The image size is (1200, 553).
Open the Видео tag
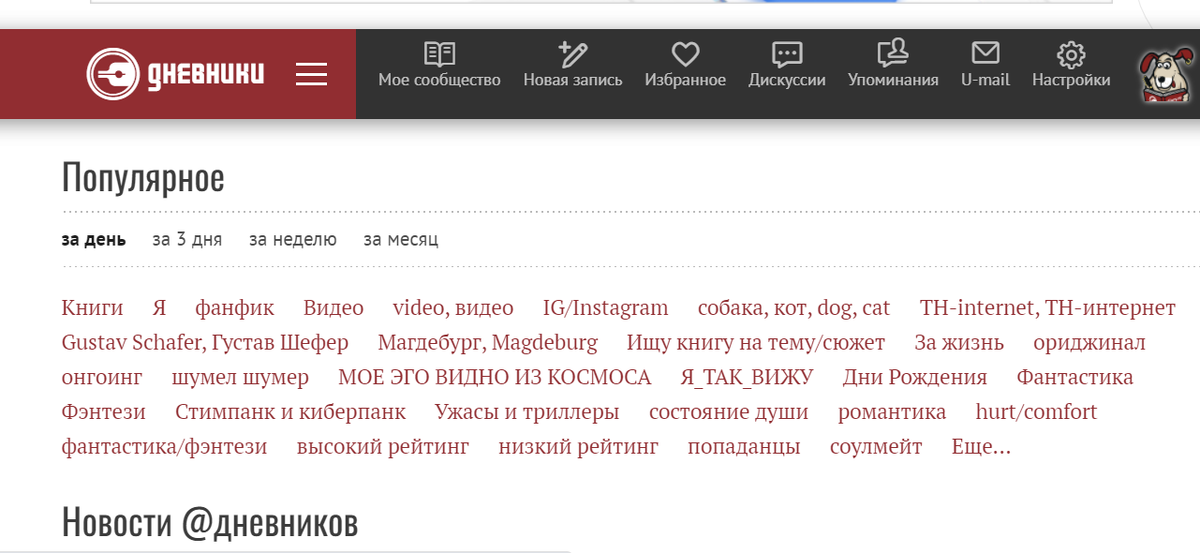[x=334, y=308]
